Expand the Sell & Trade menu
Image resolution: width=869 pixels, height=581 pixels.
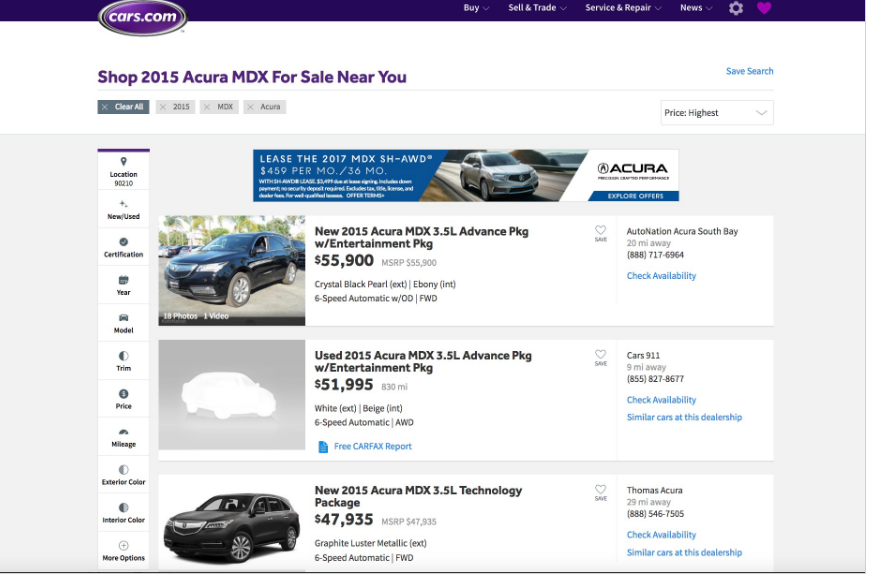point(537,8)
